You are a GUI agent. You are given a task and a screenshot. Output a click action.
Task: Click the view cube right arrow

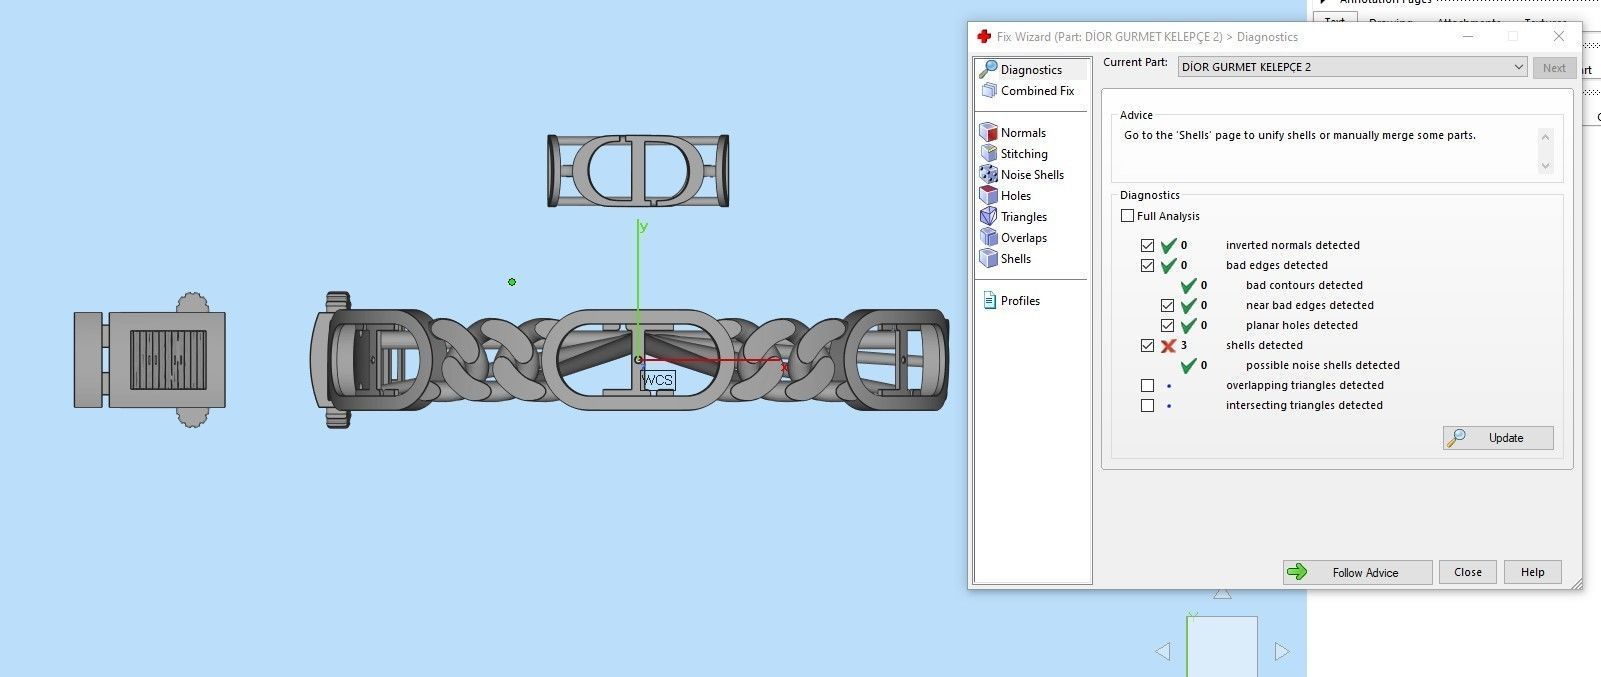click(1282, 652)
